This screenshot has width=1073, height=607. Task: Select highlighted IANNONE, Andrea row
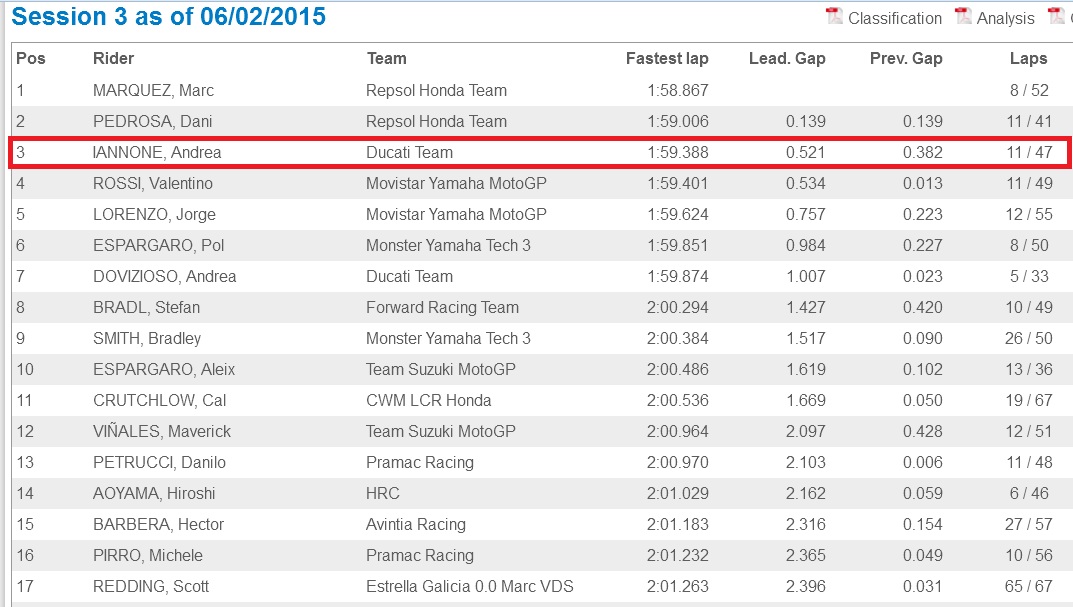point(540,152)
